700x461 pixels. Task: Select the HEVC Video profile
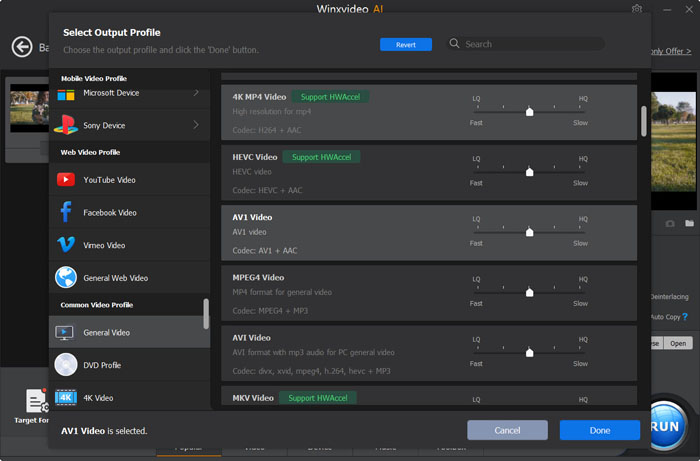click(429, 173)
